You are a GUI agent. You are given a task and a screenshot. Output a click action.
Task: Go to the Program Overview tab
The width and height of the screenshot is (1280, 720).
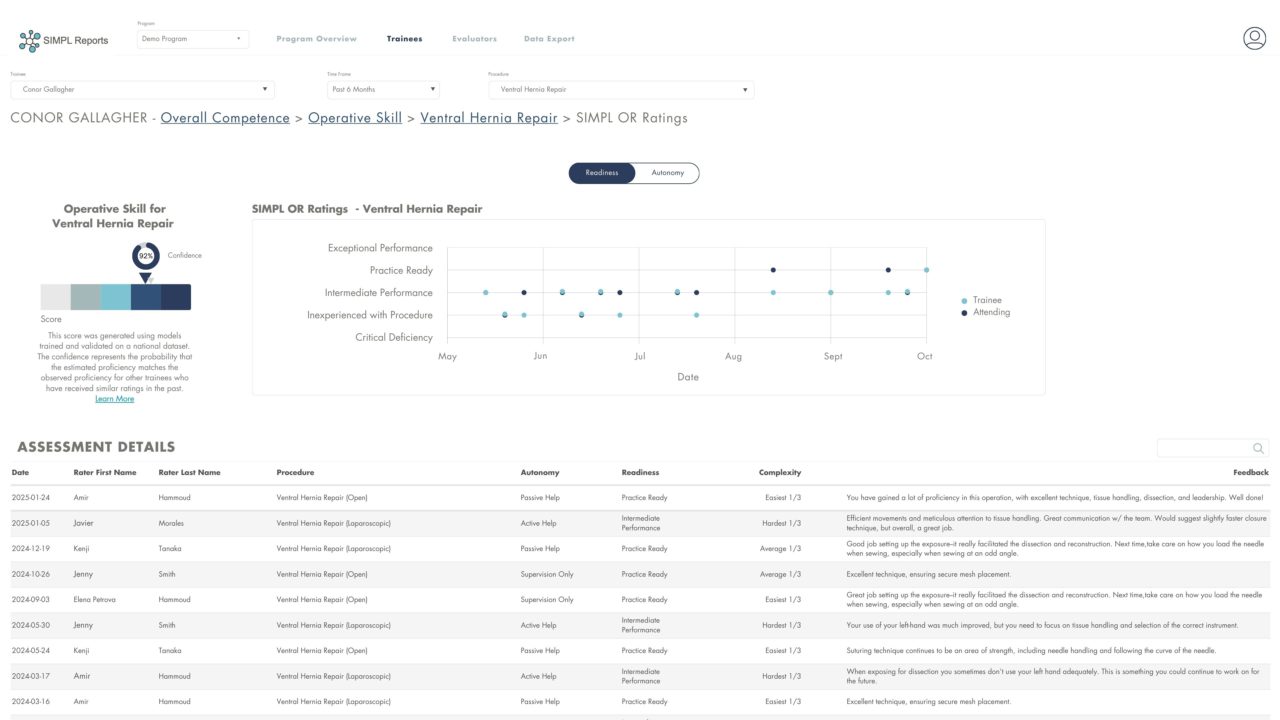316,39
